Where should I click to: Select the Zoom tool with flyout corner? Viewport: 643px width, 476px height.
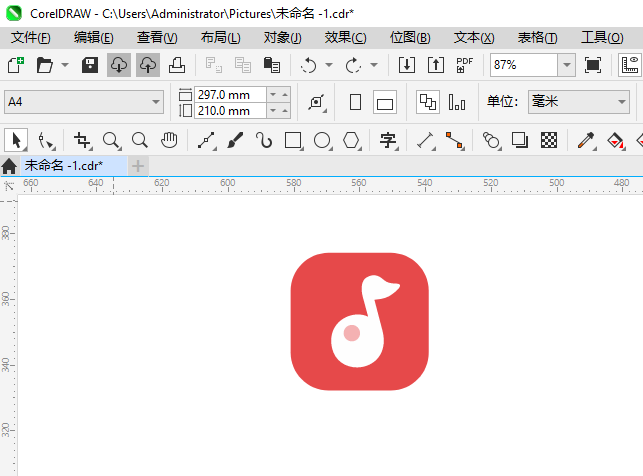[112, 141]
